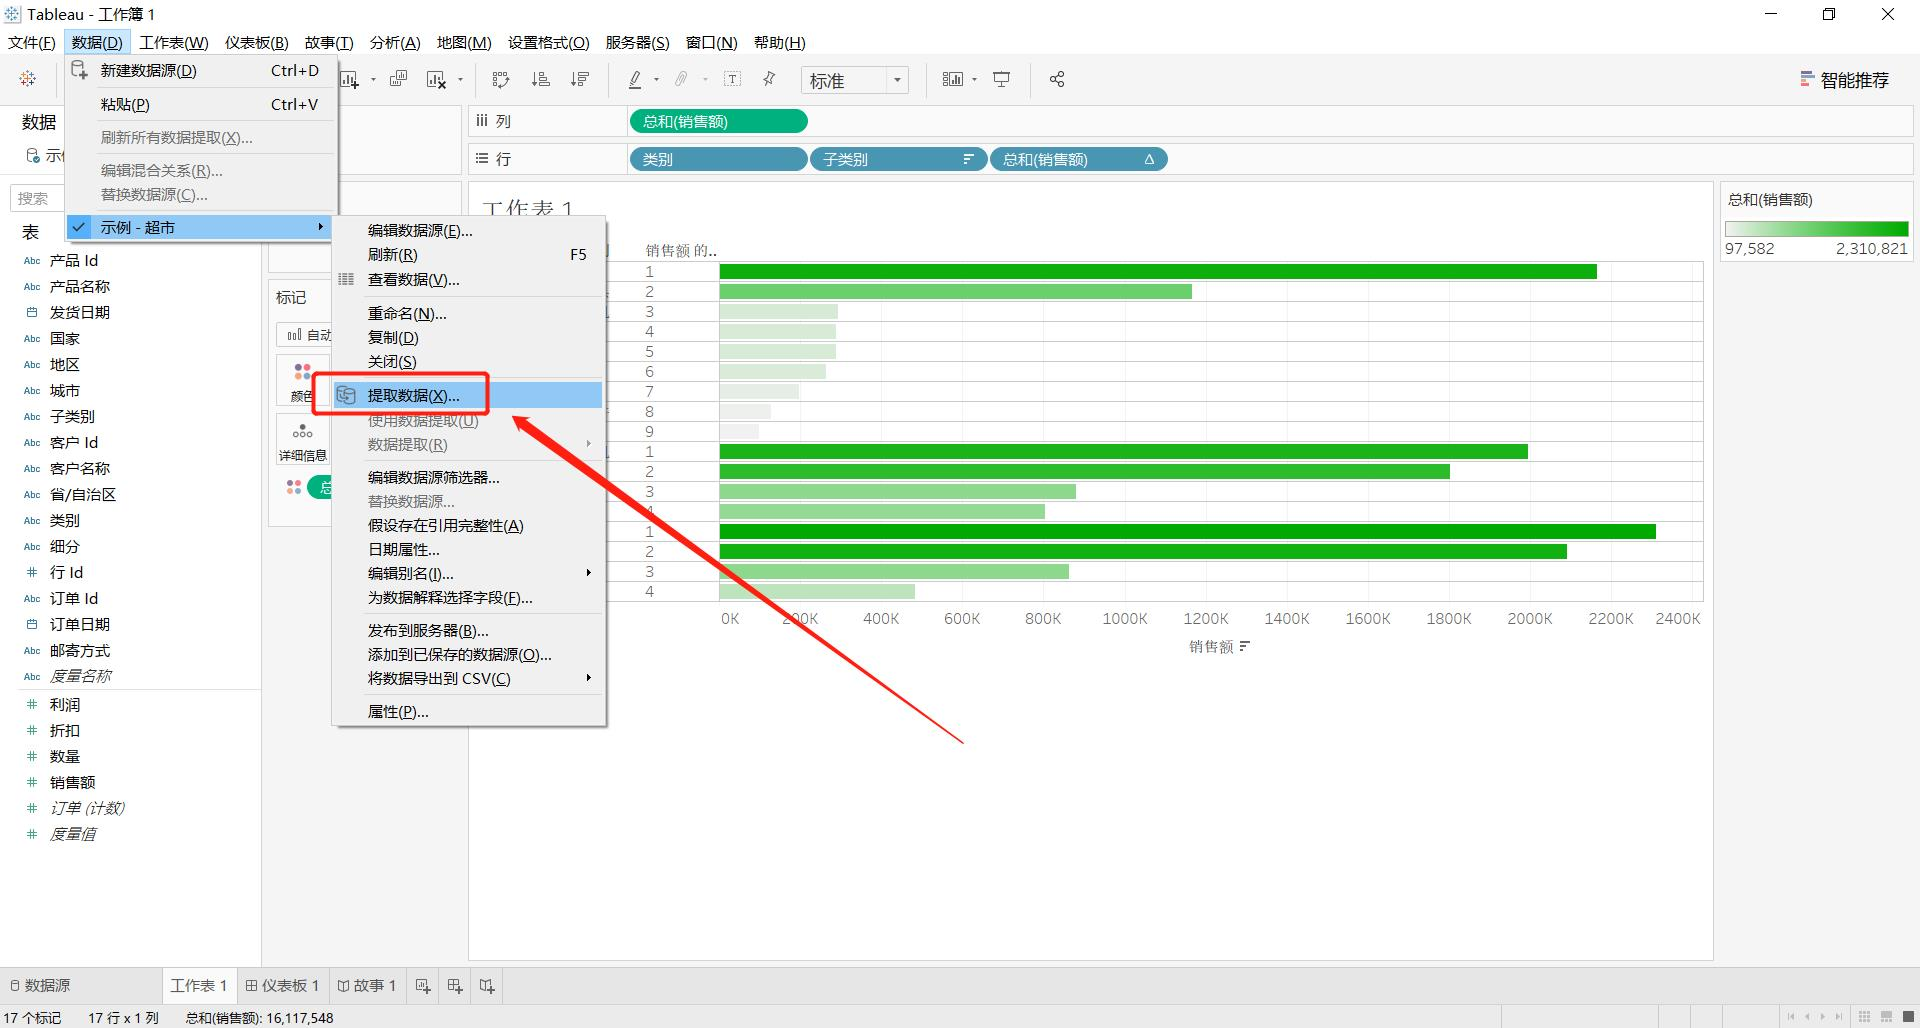This screenshot has height=1028, width=1920.
Task: Click the sort ascending toolbar icon
Action: point(540,79)
